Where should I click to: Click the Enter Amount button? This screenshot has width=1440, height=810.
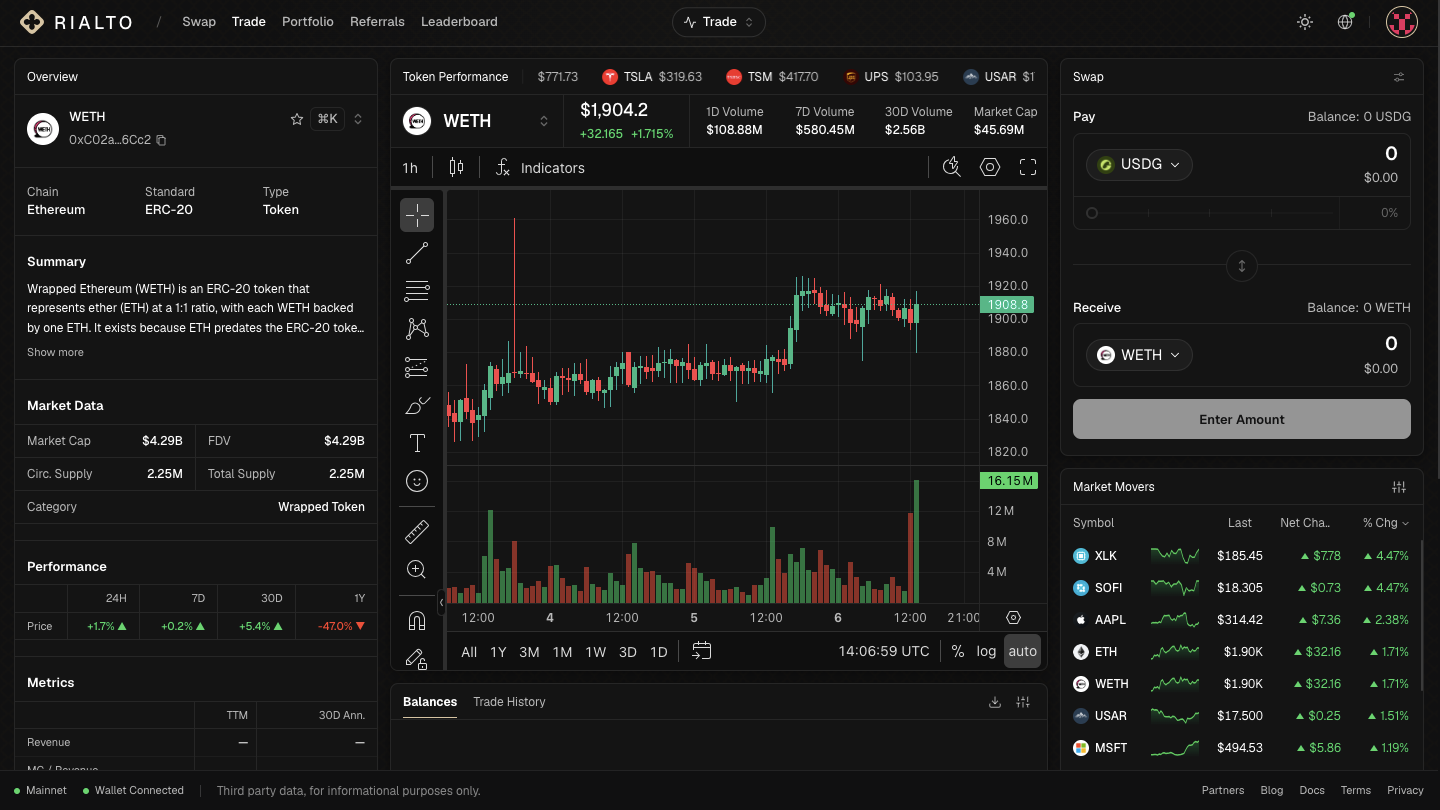pyautogui.click(x=1242, y=419)
